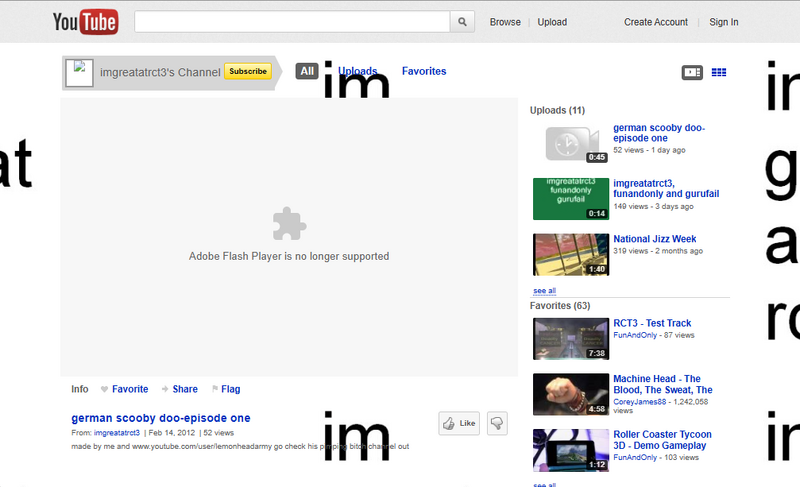Image resolution: width=800 pixels, height=487 pixels.
Task: Open german scooby doo-episode one title under the player
Action: click(x=161, y=418)
